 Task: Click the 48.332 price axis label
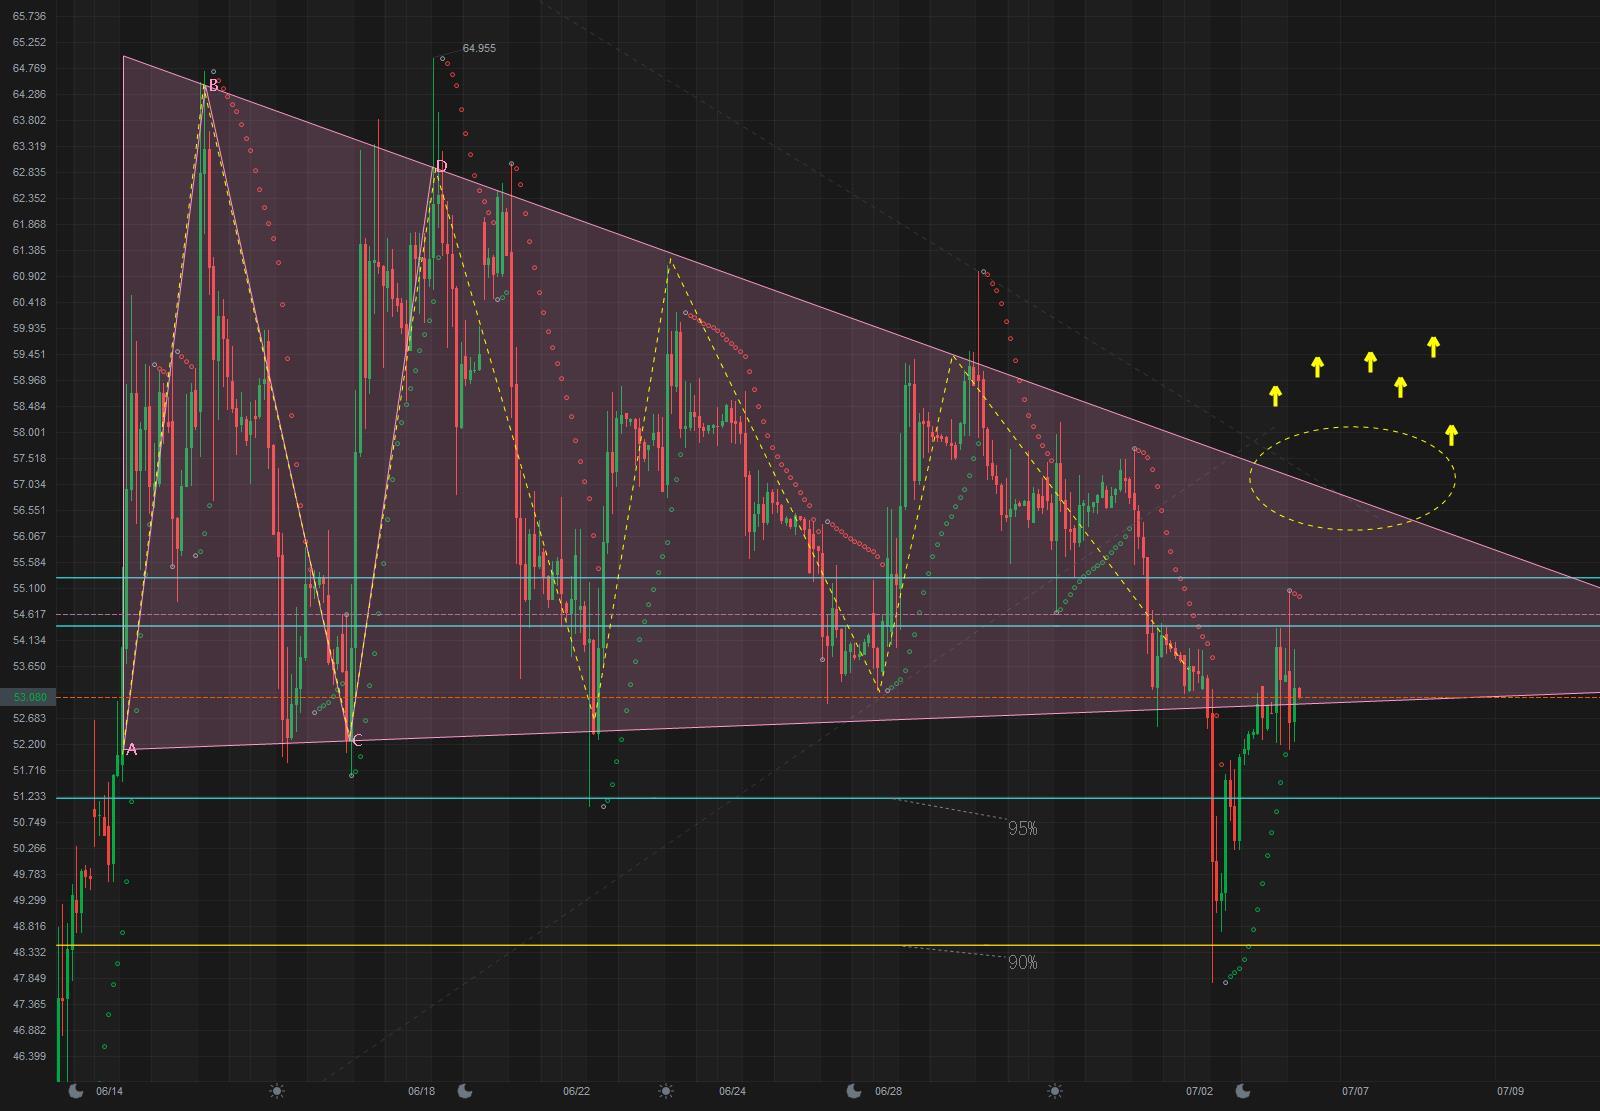click(x=29, y=952)
